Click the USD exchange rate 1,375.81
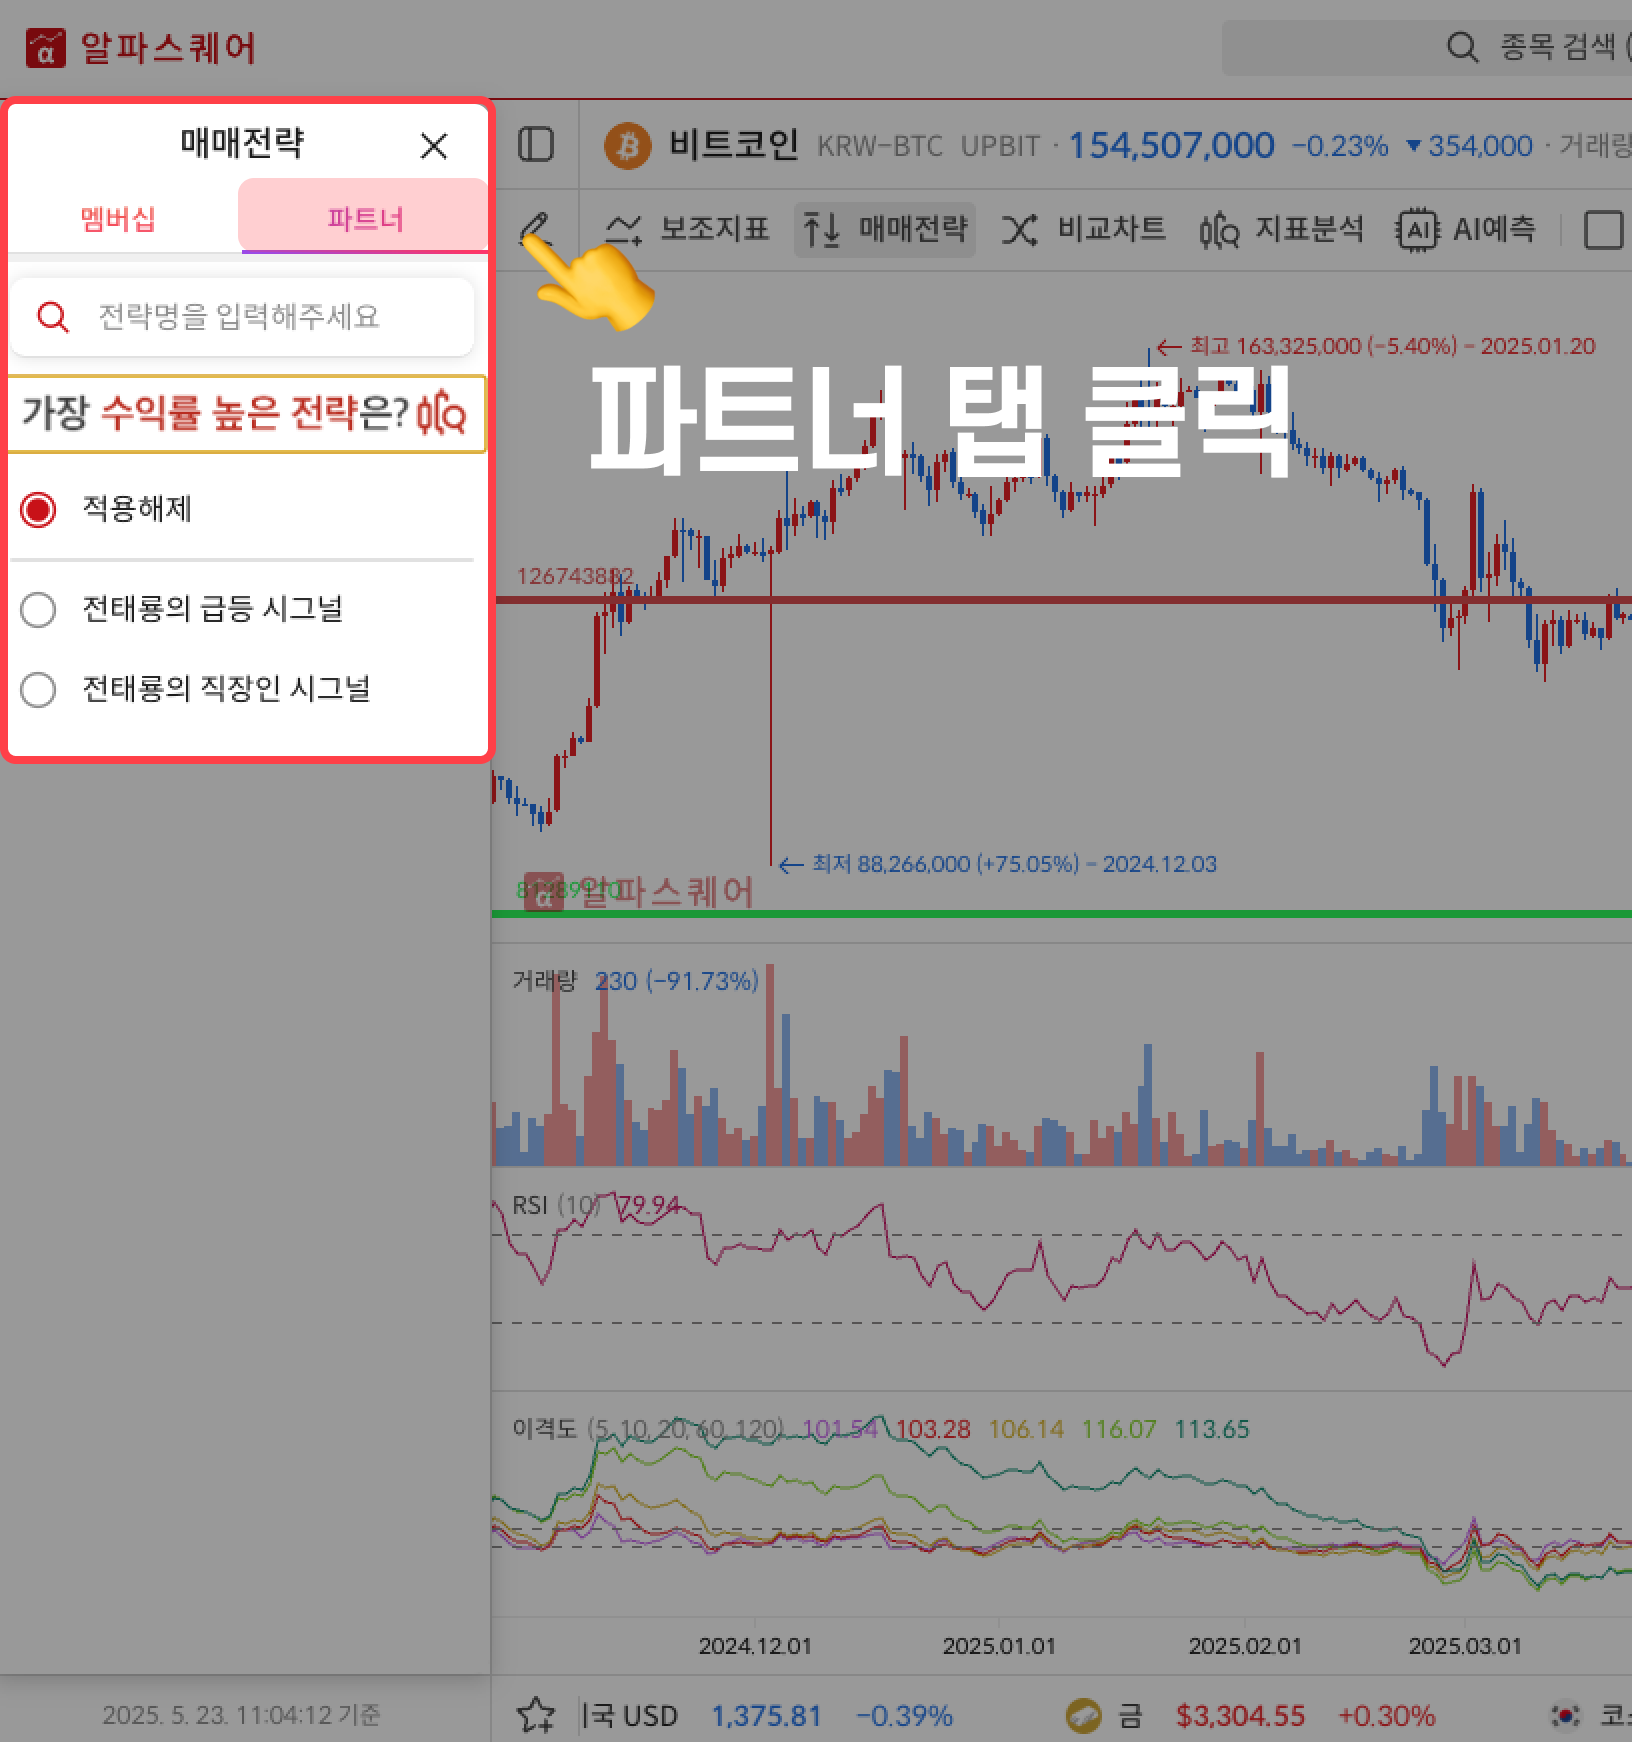This screenshot has width=1632, height=1742. coord(767,1716)
